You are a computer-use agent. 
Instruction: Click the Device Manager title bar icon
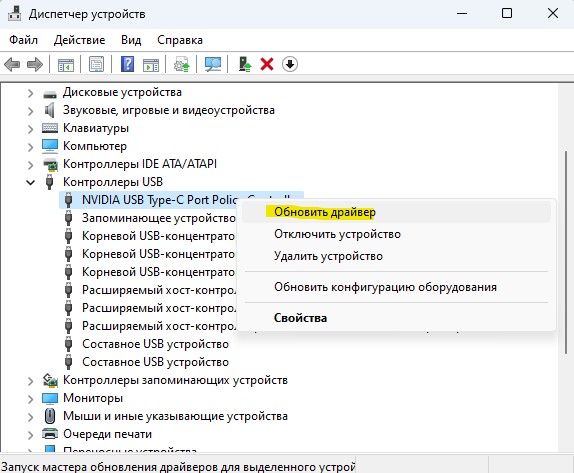(15, 14)
